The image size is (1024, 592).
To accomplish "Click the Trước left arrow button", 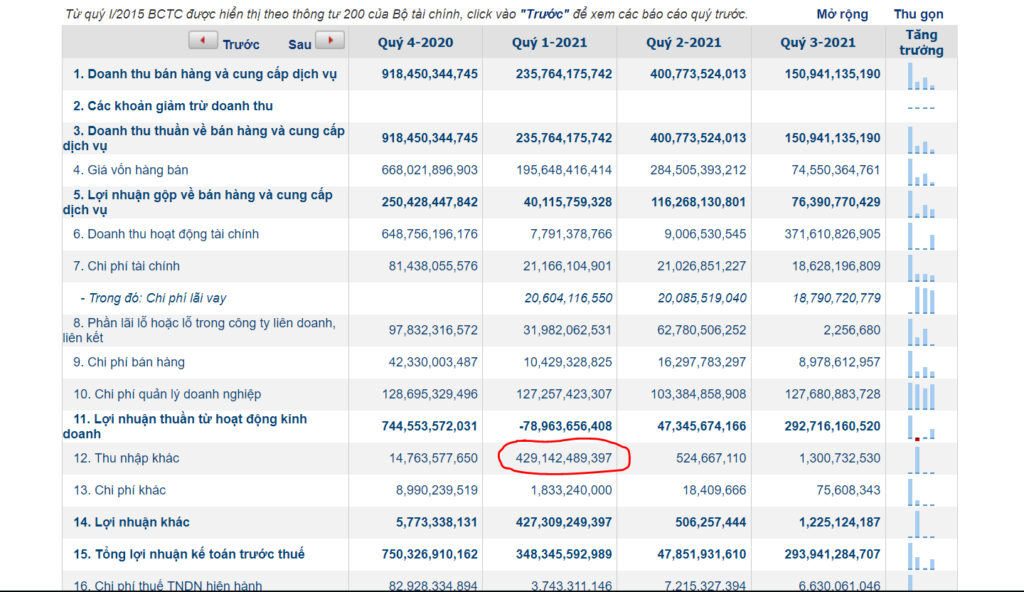I will (202, 41).
